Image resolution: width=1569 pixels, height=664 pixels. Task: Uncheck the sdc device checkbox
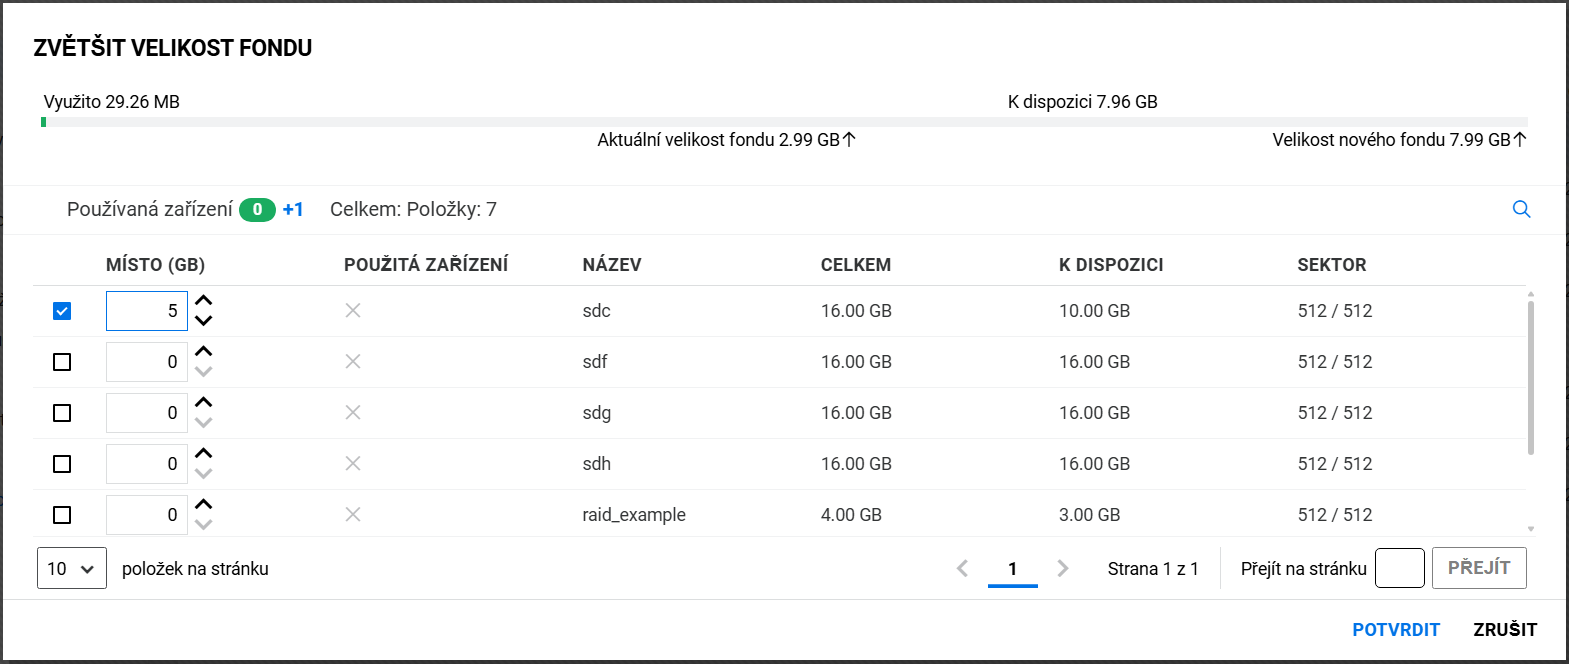[x=62, y=311]
